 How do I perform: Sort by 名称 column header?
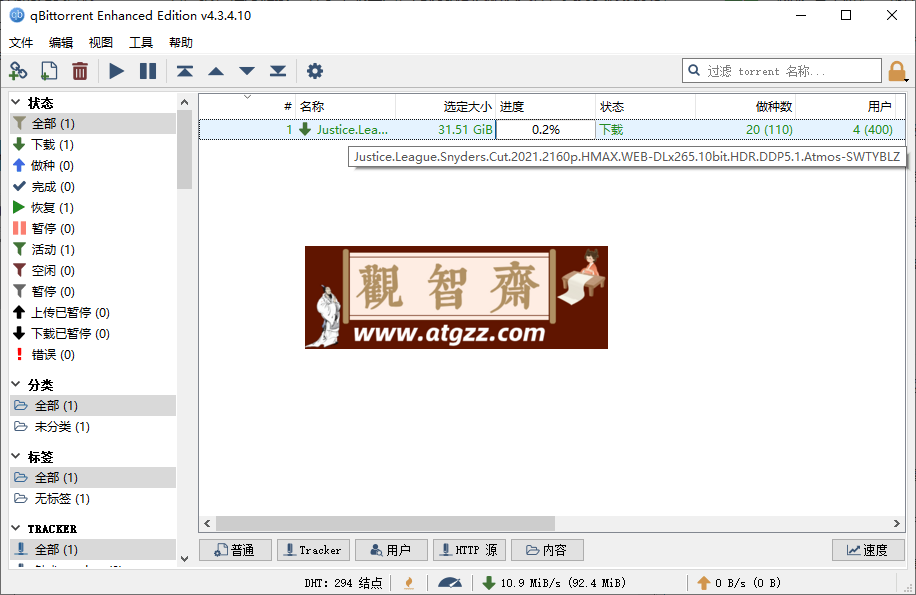coord(345,106)
